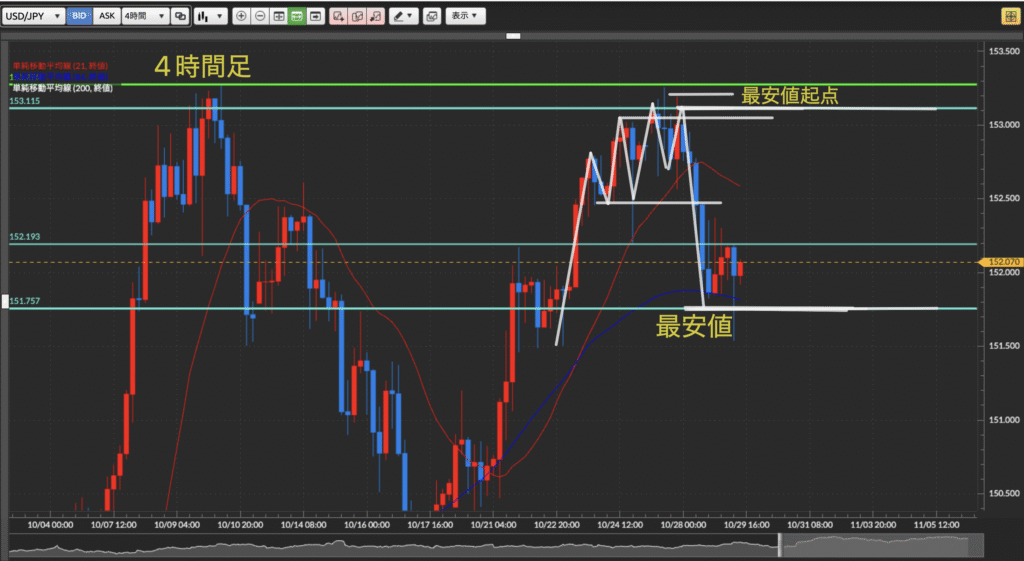Click the zoom out minus icon
1024x561 pixels.
tap(260, 16)
